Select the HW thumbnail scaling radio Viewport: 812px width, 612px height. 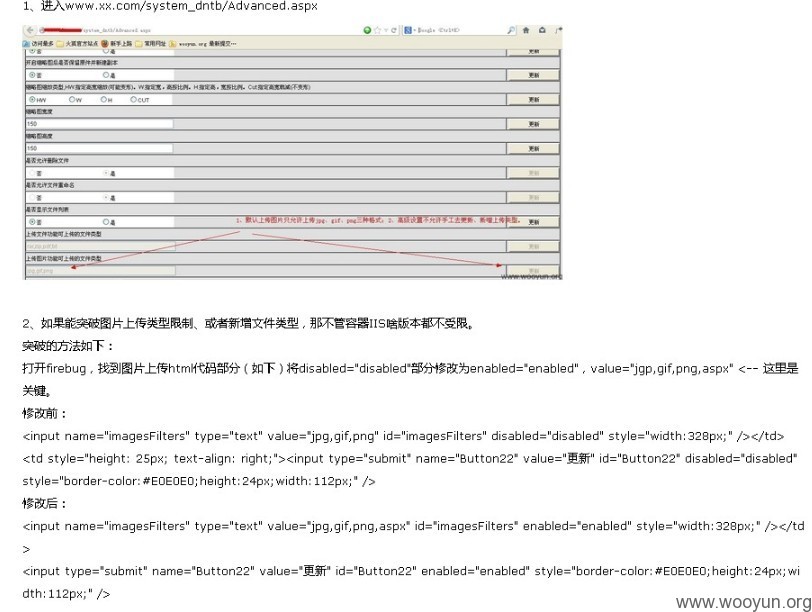(x=33, y=99)
